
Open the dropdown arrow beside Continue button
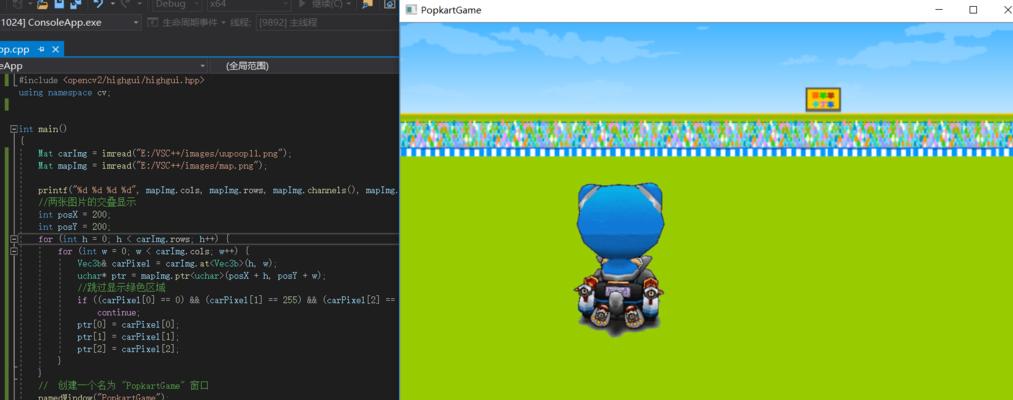(x=350, y=4)
